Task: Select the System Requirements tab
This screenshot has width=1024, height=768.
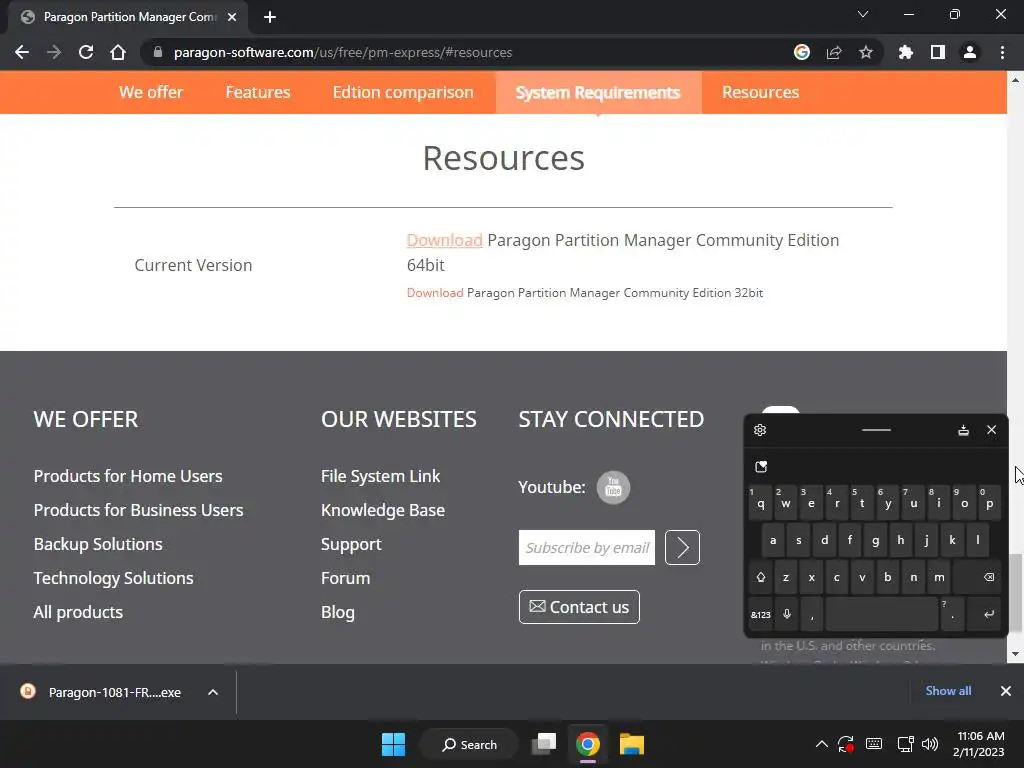Action: [598, 92]
